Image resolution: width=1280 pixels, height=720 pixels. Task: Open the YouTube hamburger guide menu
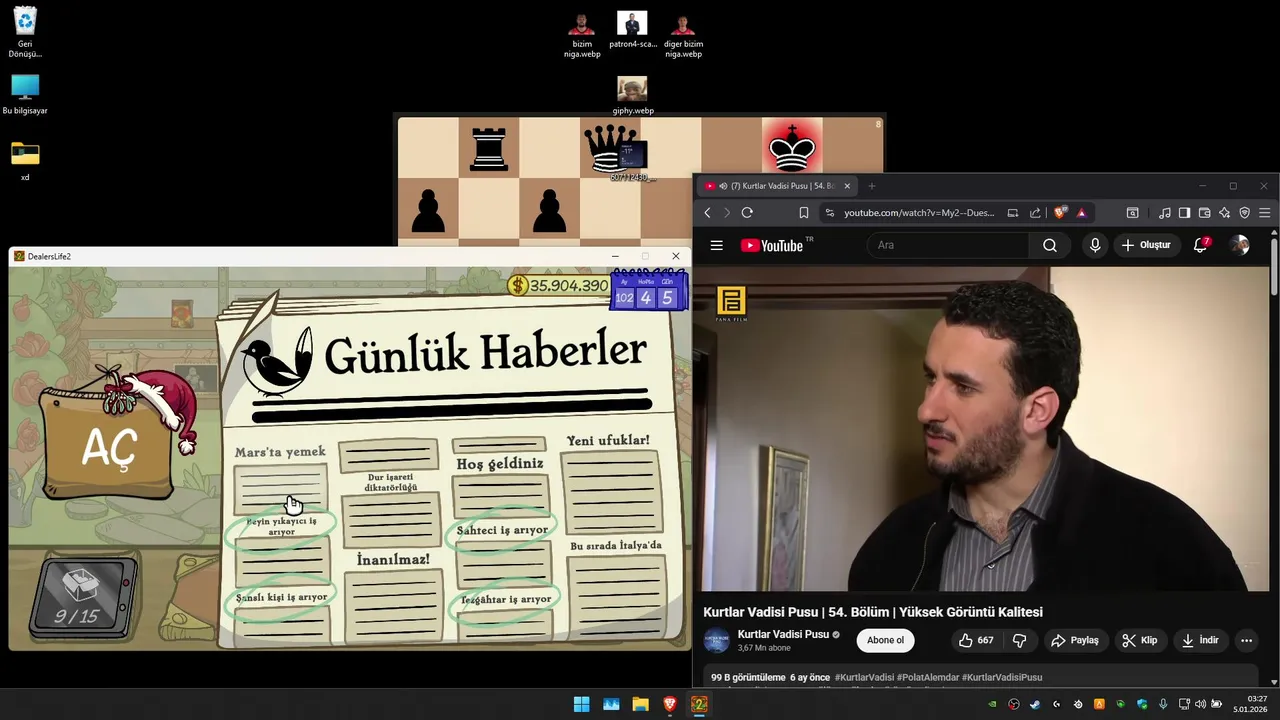[x=716, y=245]
